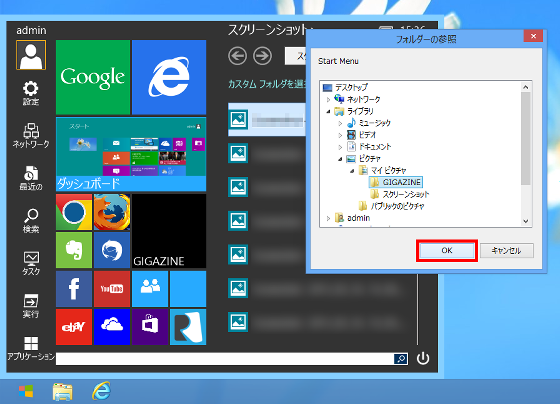Open Task (タスク) in sidebar

pyautogui.click(x=31, y=263)
